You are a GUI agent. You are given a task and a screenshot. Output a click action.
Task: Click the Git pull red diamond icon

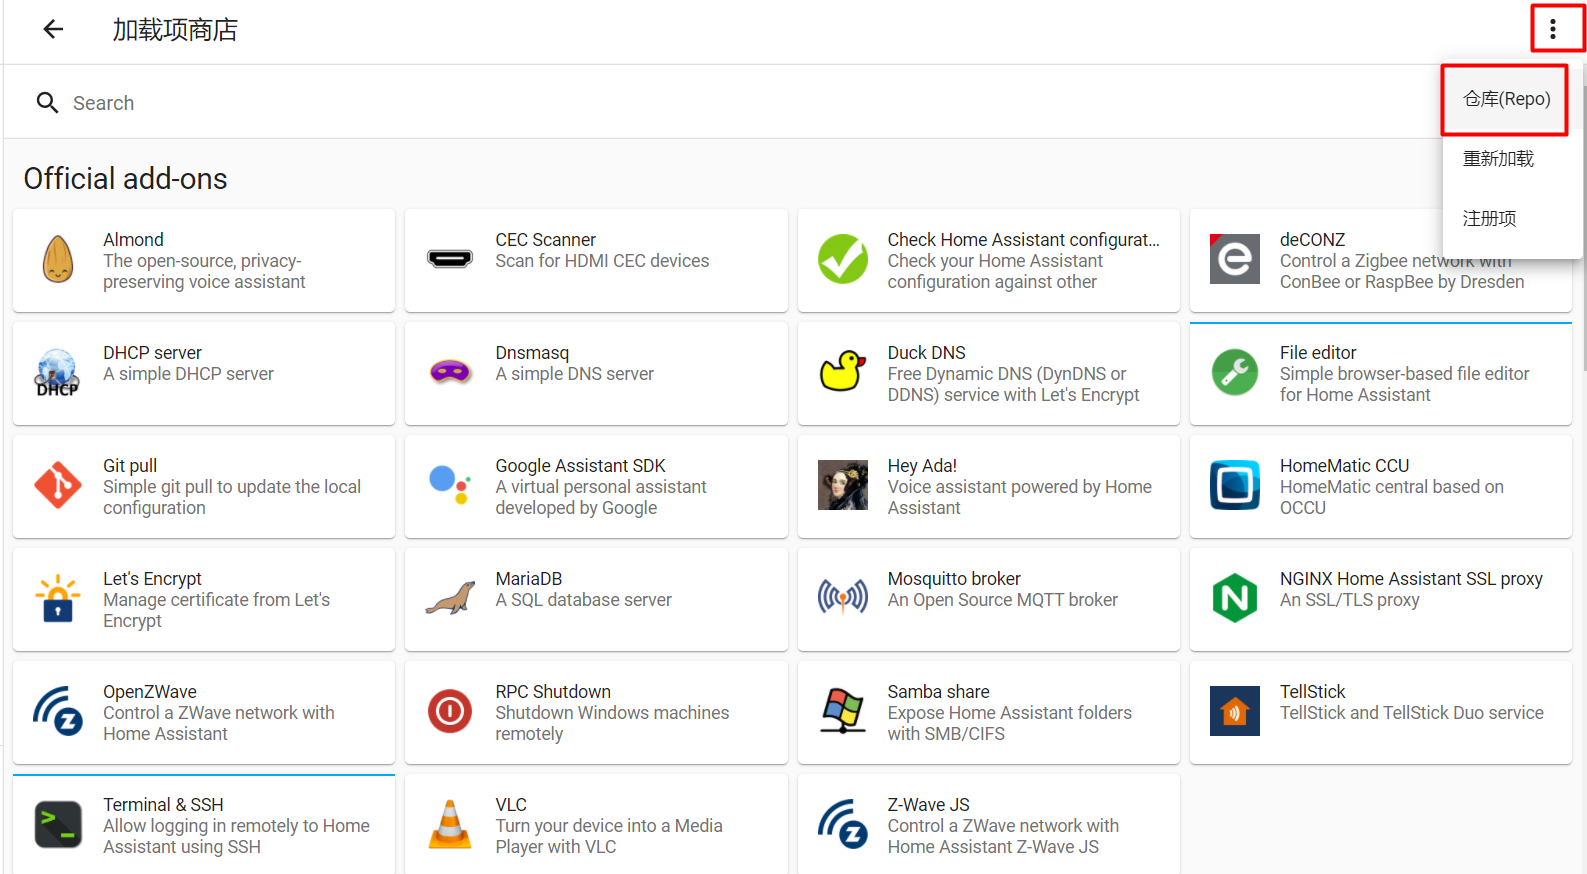pyautogui.click(x=58, y=486)
